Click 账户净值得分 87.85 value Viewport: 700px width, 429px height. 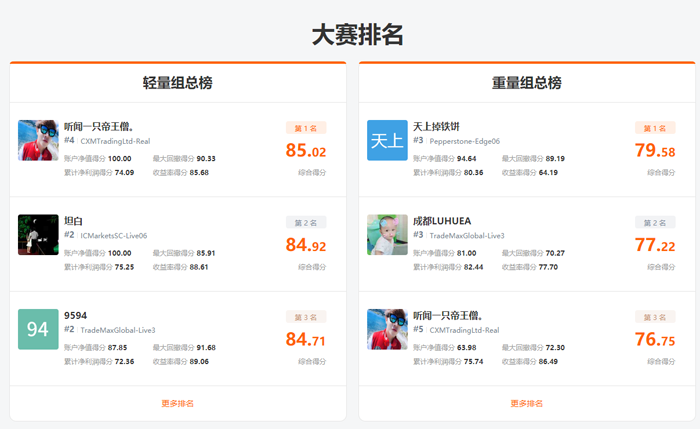coord(117,347)
